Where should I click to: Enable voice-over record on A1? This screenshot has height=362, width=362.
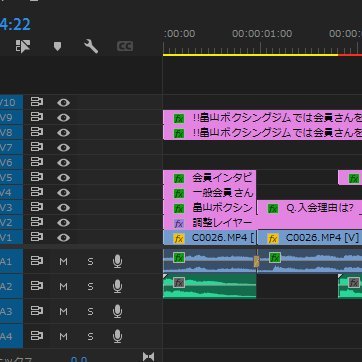tap(117, 261)
